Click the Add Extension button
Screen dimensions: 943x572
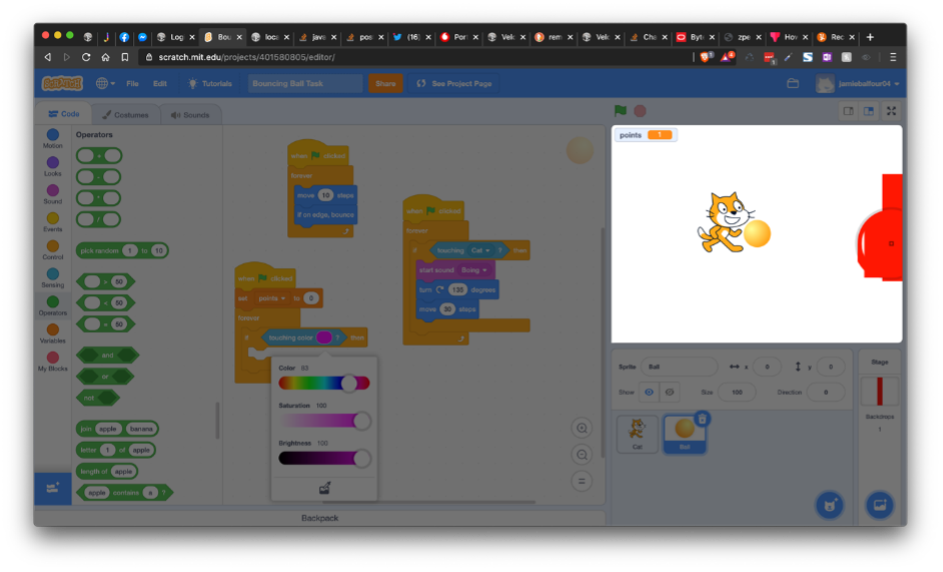(x=52, y=488)
